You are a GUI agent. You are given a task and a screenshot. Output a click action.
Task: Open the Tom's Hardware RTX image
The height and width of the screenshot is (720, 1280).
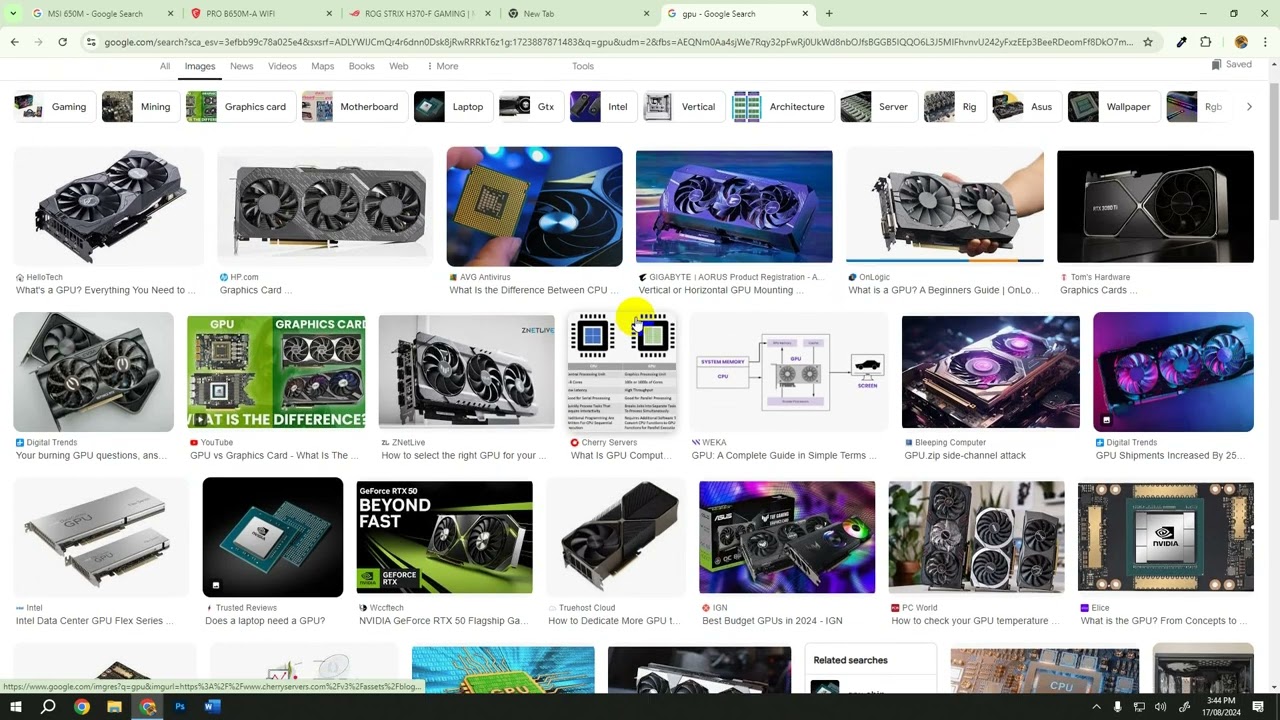[1155, 207]
